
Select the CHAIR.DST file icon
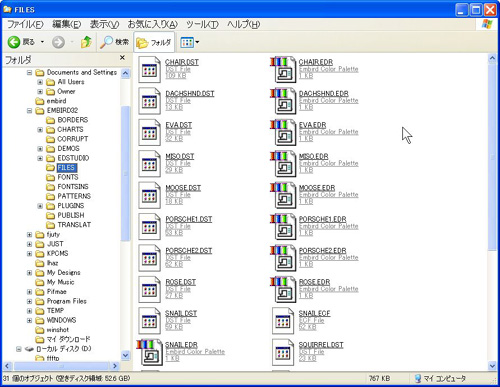[149, 69]
